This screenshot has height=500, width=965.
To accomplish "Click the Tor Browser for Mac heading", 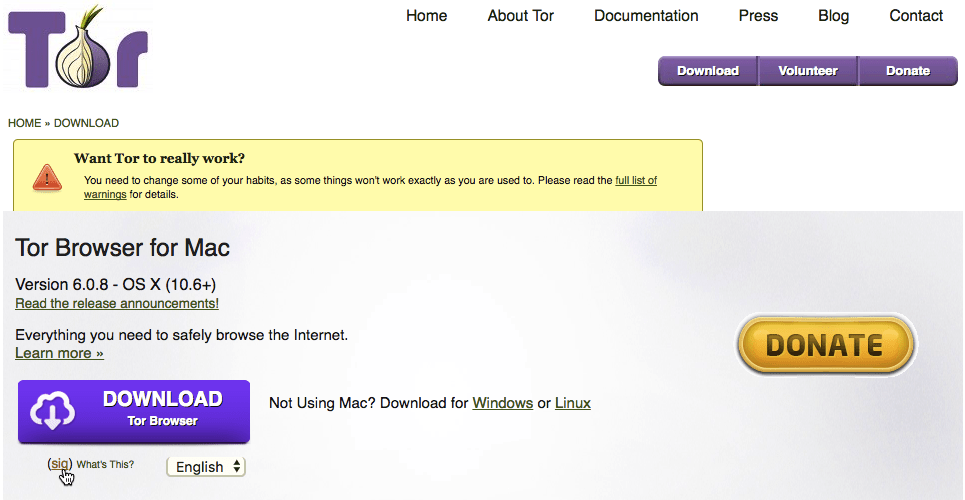I will (x=122, y=248).
